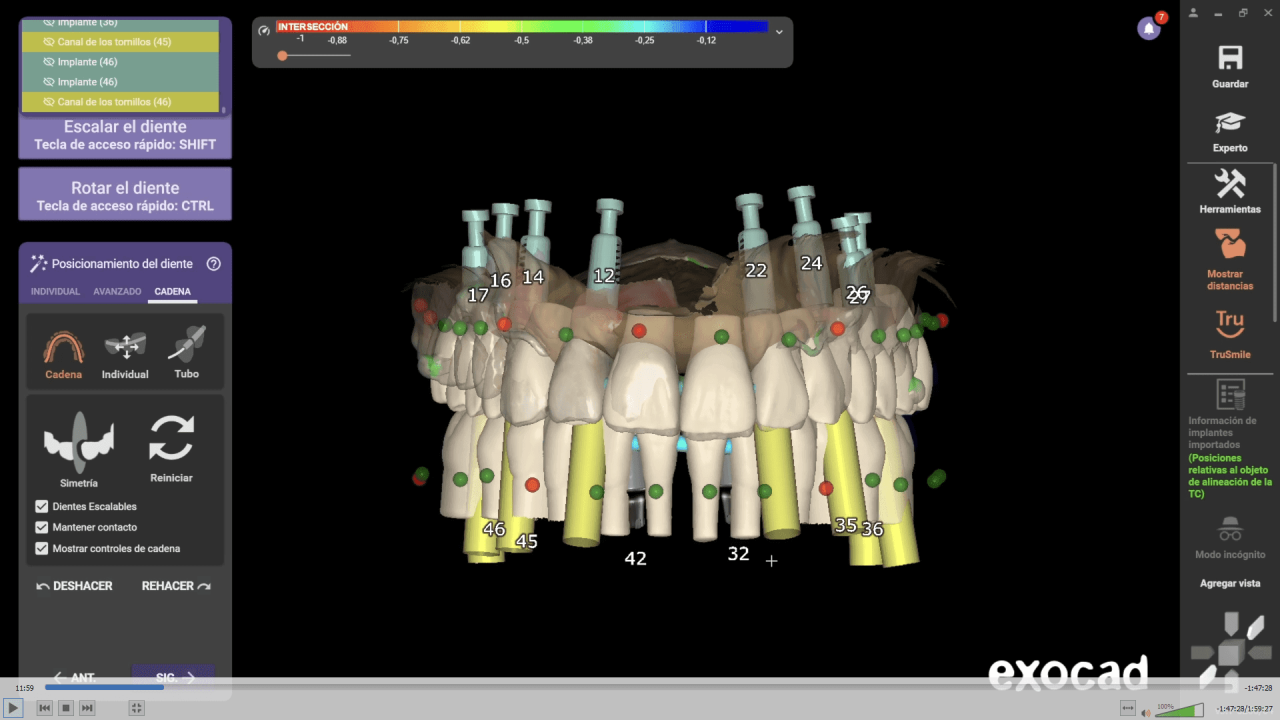Click tooth label 36 in viewport
This screenshot has height=720, width=1280.
point(872,529)
